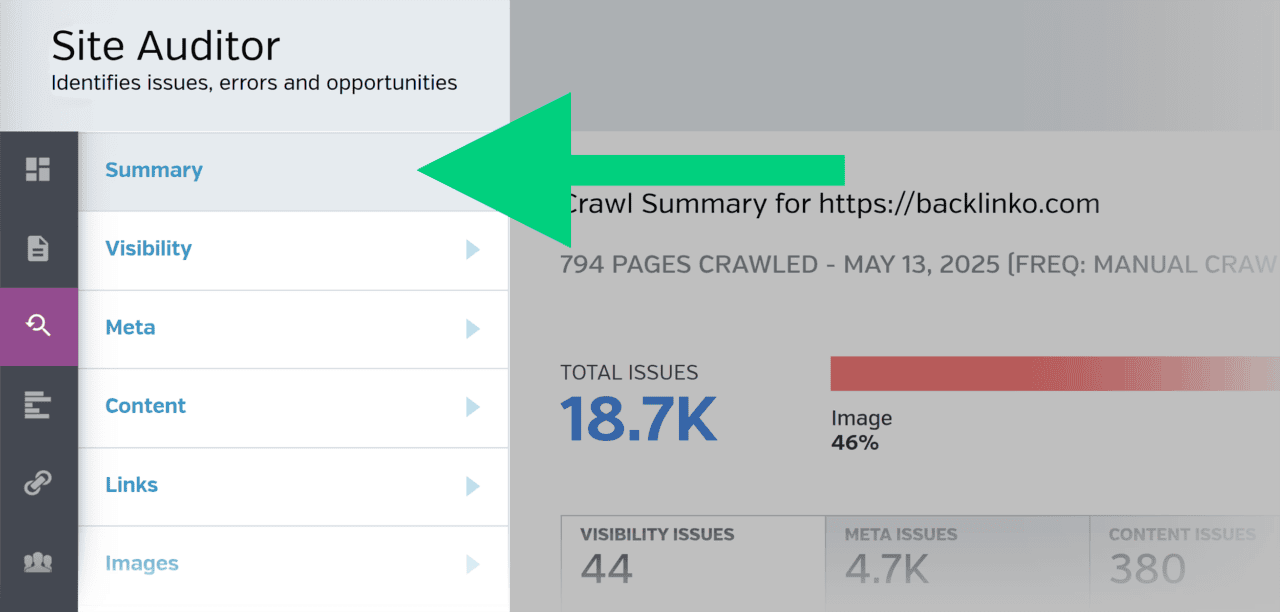Open the people group sidebar icon

[38, 563]
